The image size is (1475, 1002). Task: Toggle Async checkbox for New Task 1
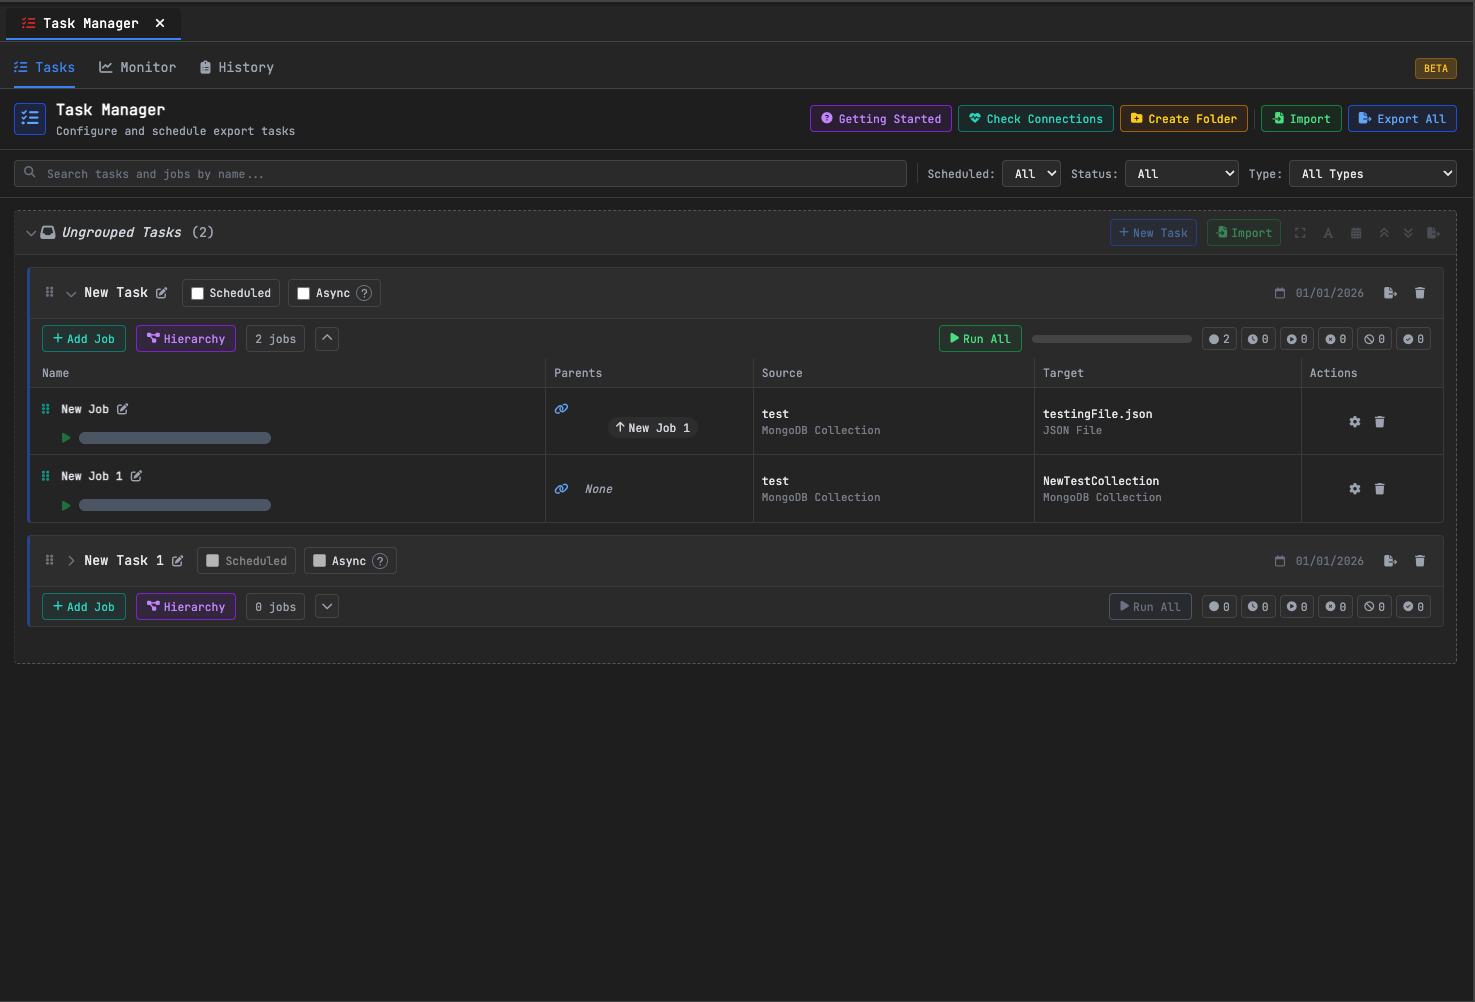320,561
